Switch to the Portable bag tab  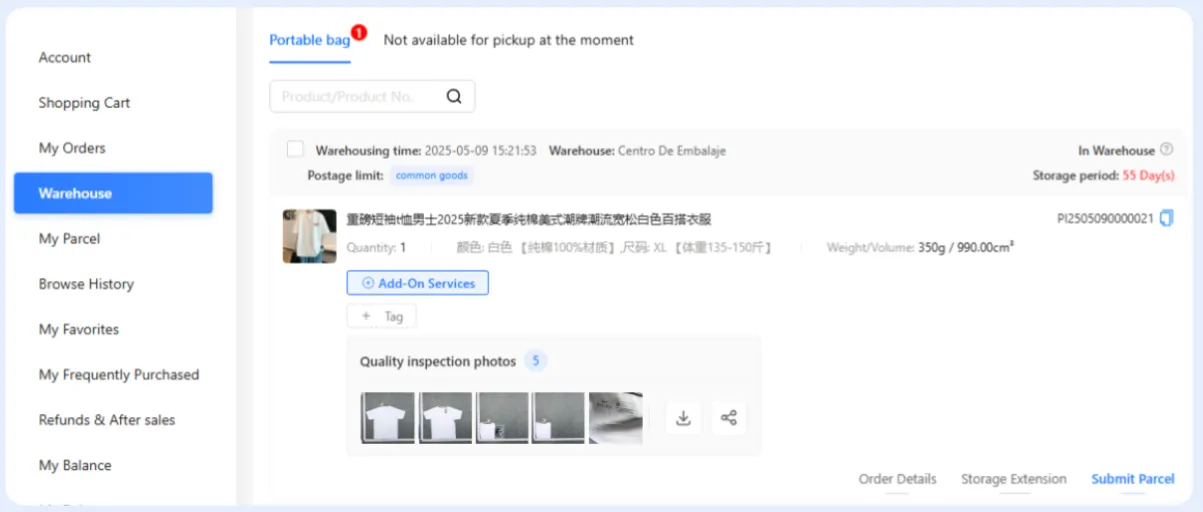coord(309,40)
